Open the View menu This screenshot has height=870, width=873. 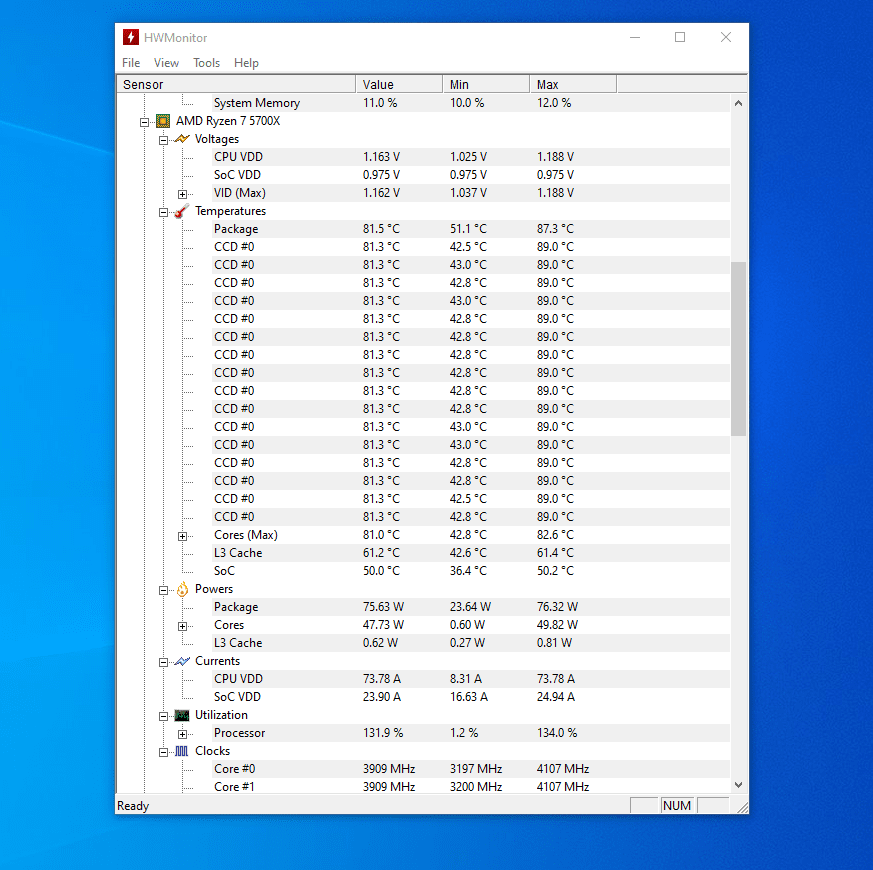click(x=166, y=63)
